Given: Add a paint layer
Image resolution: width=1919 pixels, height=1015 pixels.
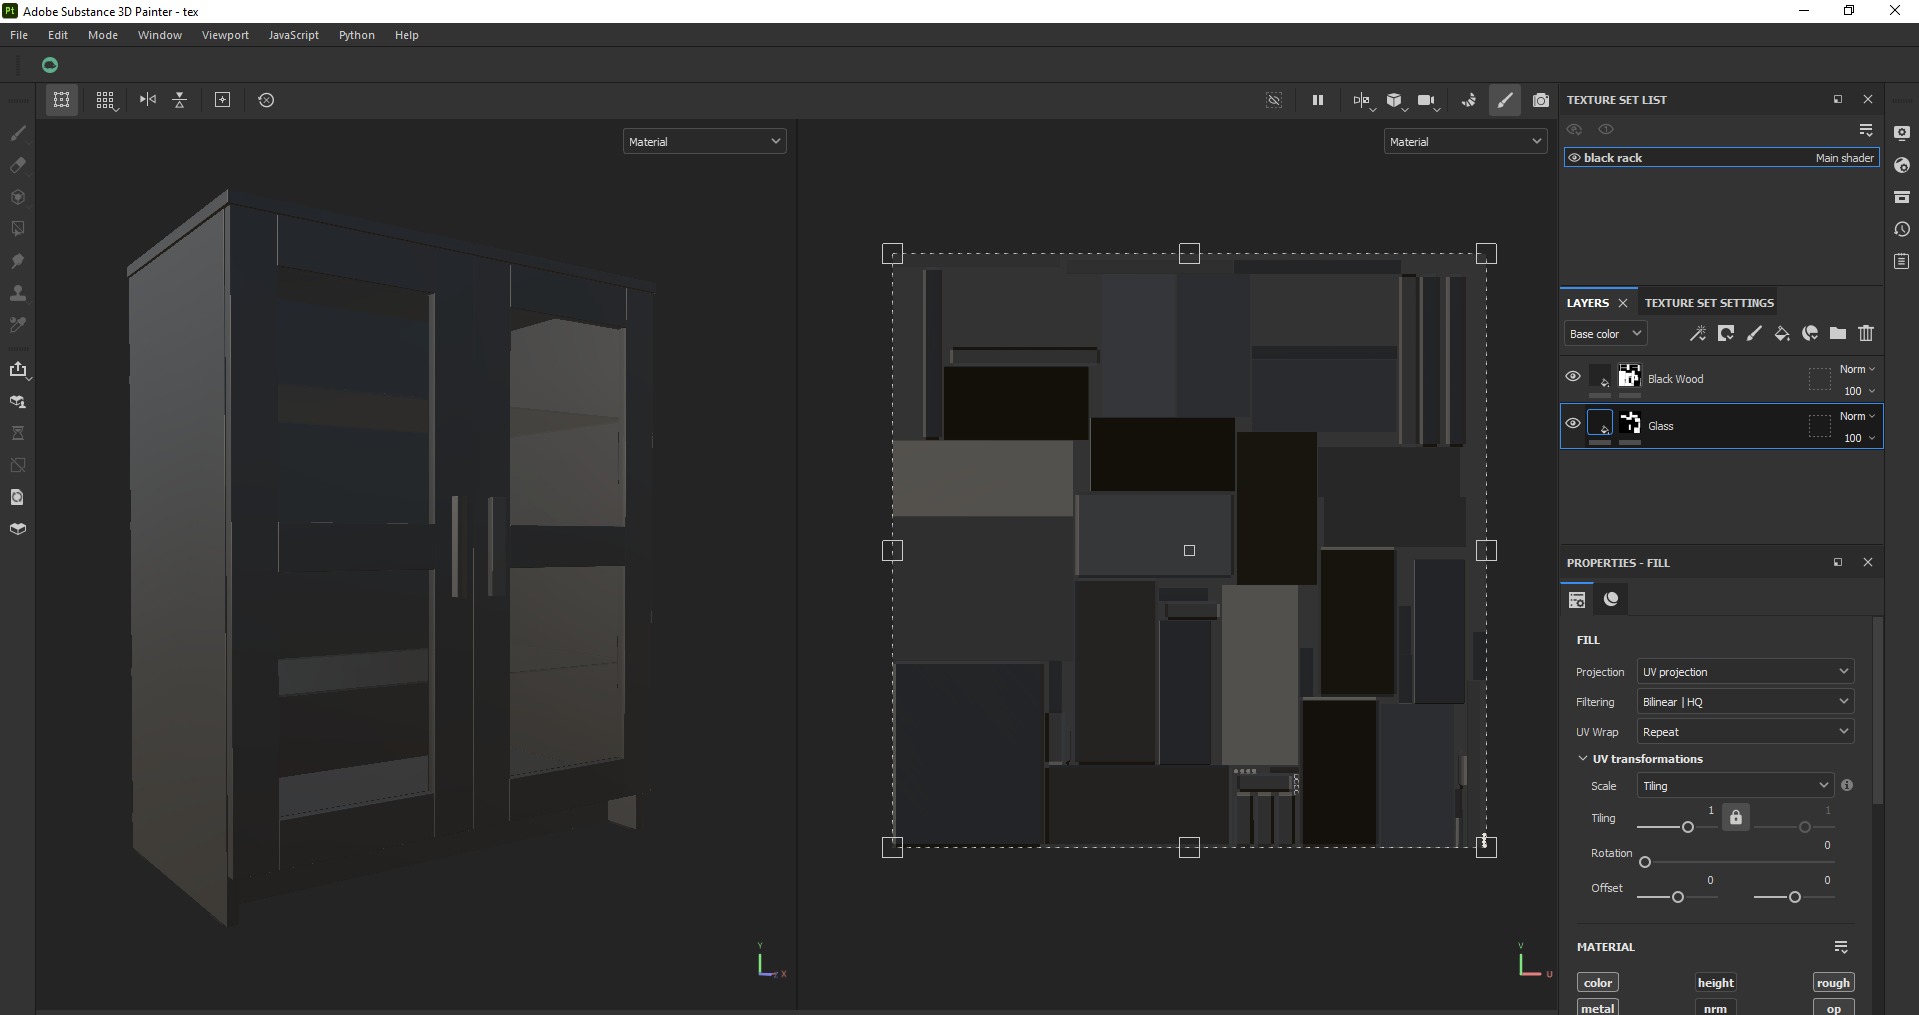Looking at the screenshot, I should pos(1754,334).
